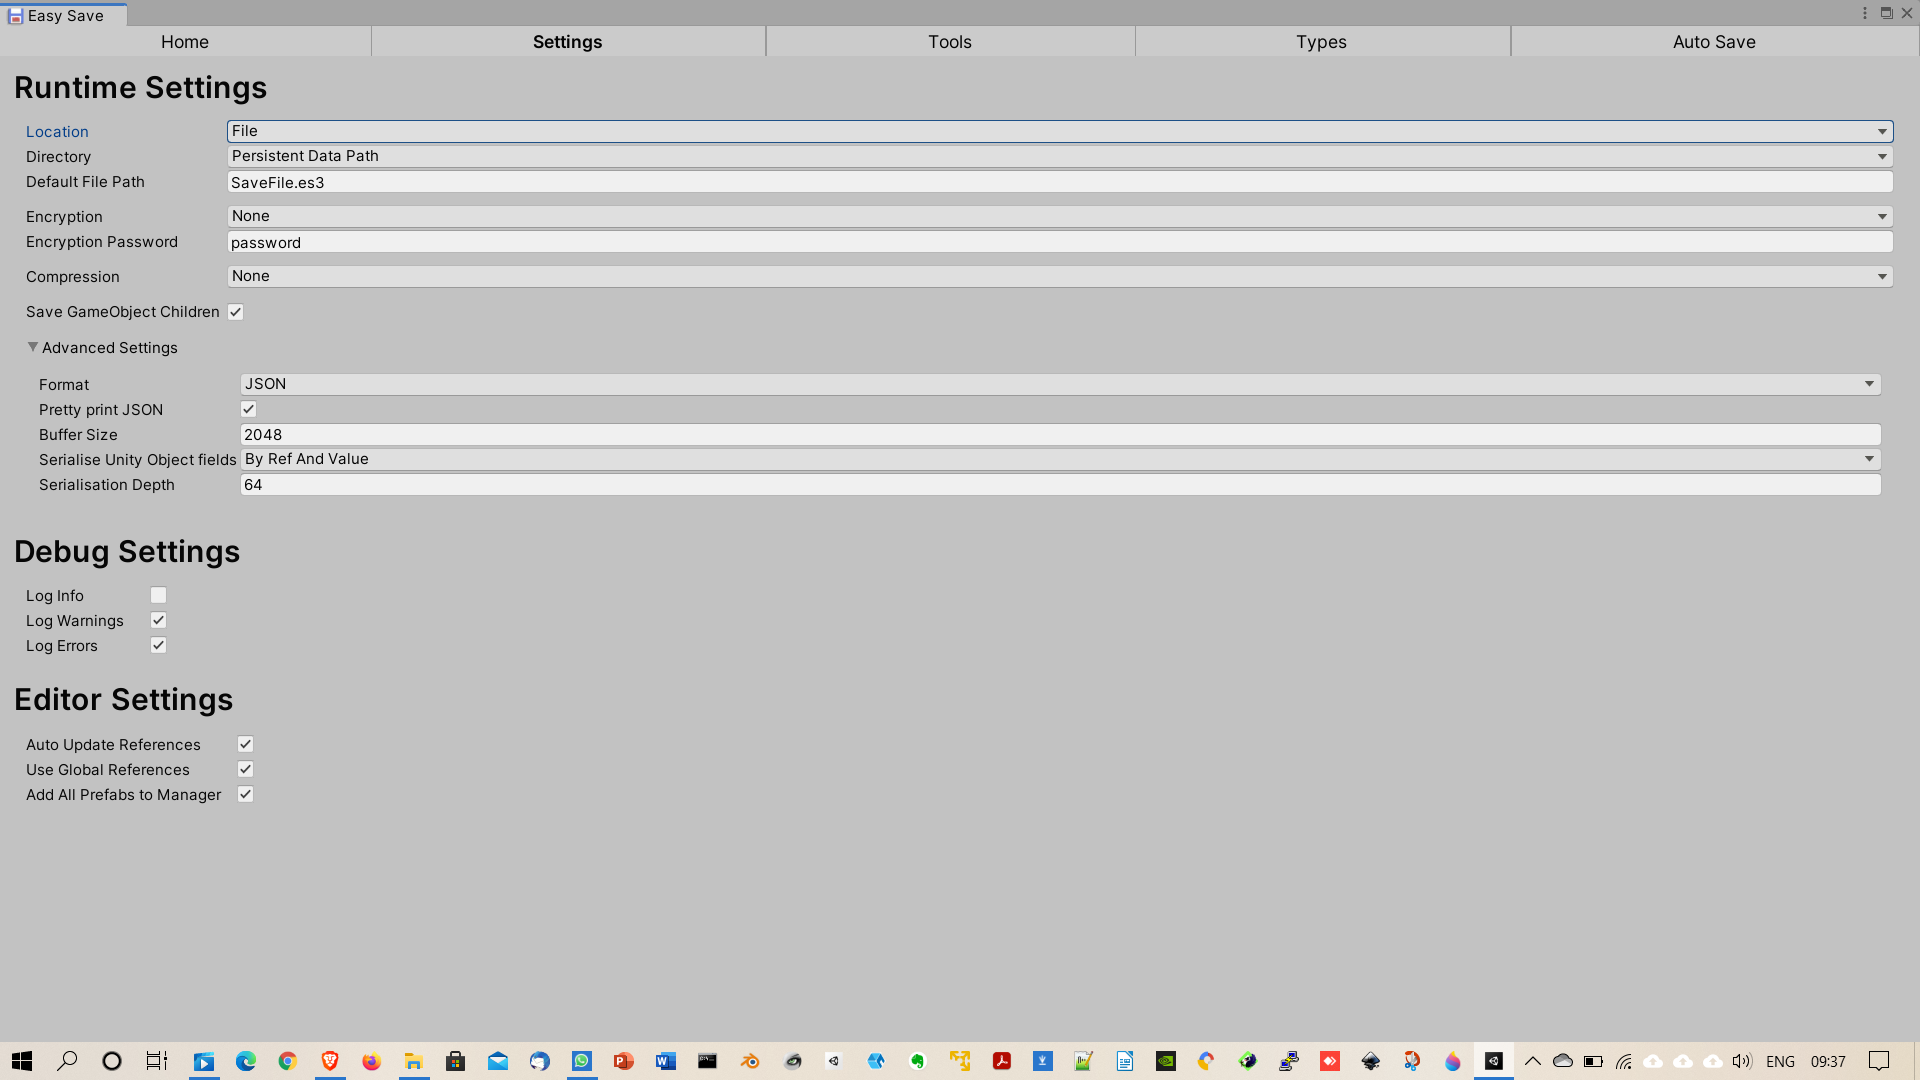Click the Easy Save disk icon in title
Screen dimensions: 1920x1080
click(x=15, y=16)
